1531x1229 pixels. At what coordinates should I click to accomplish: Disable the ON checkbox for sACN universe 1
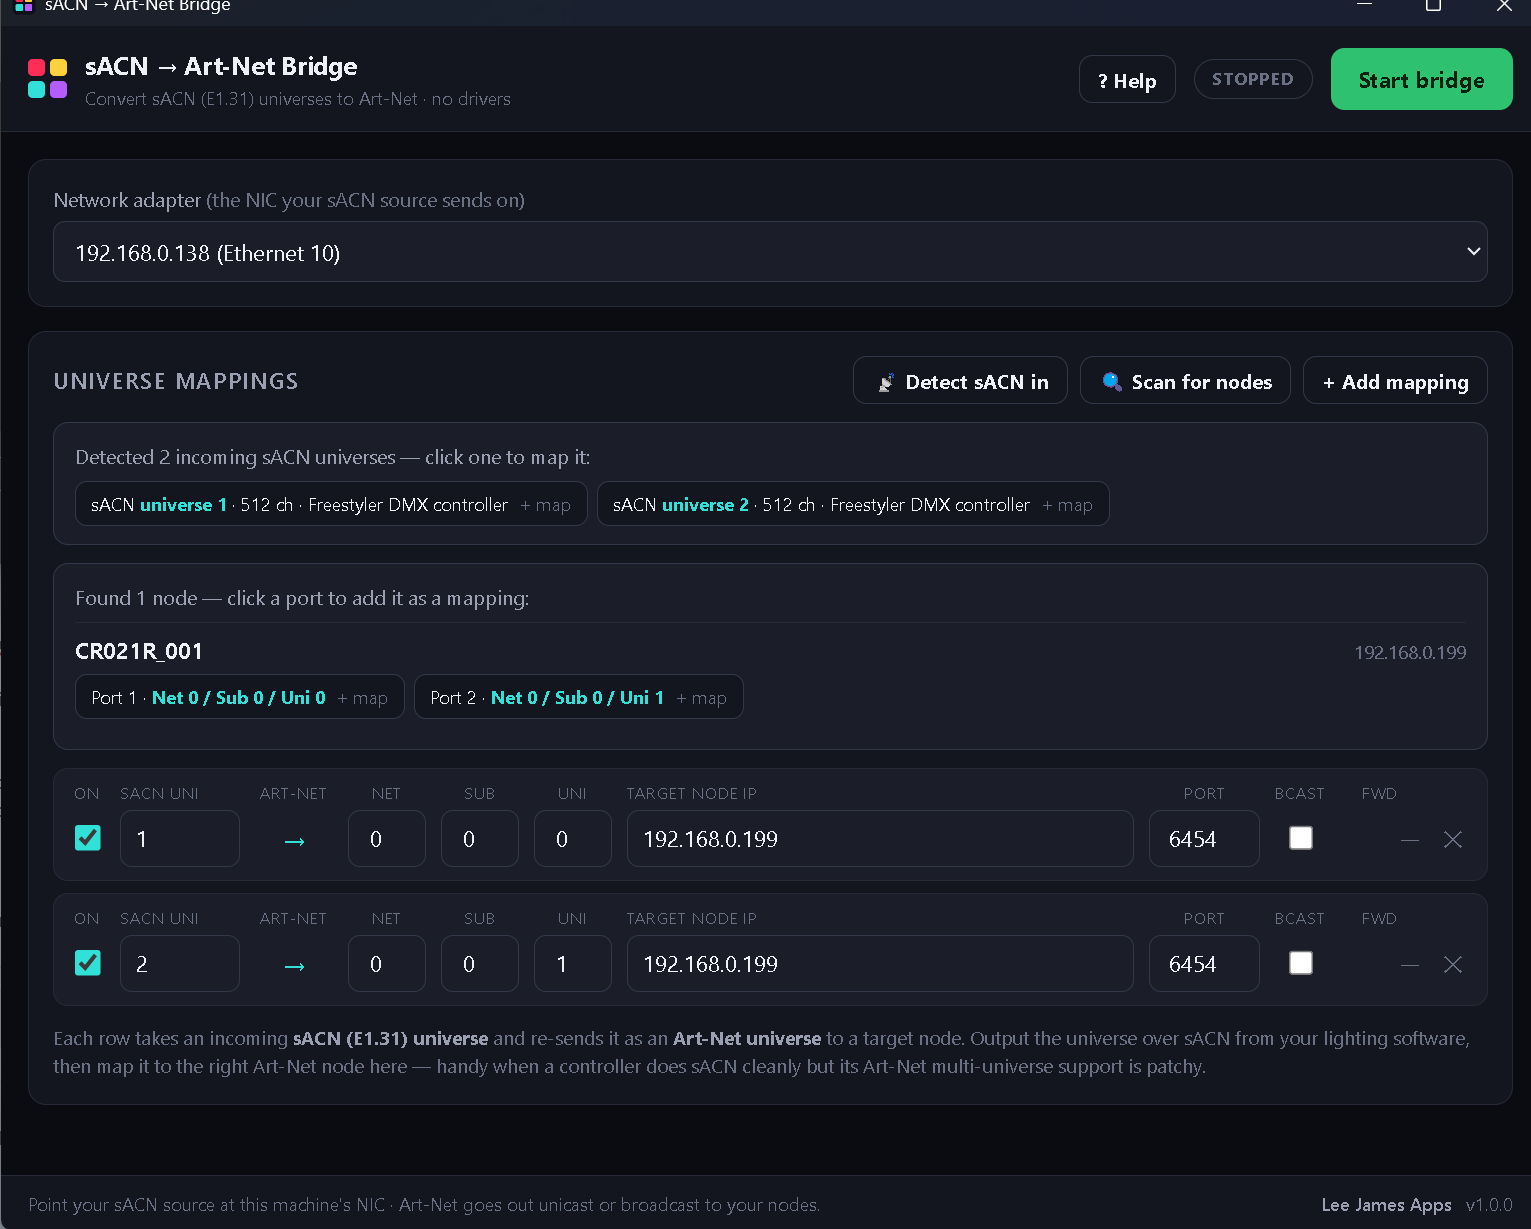88,838
